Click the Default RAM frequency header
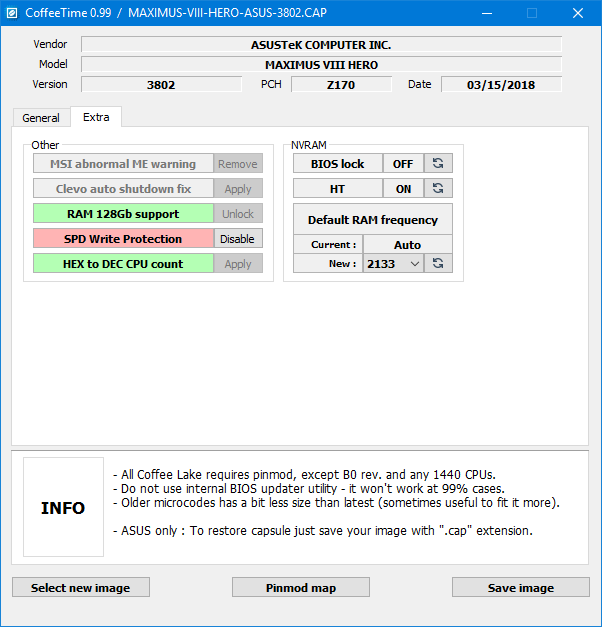 (x=373, y=220)
